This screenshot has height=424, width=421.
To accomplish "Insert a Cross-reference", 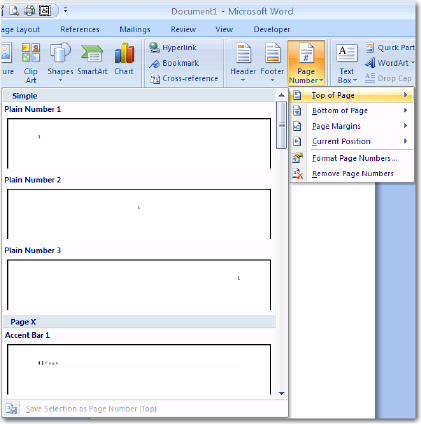I will point(184,79).
